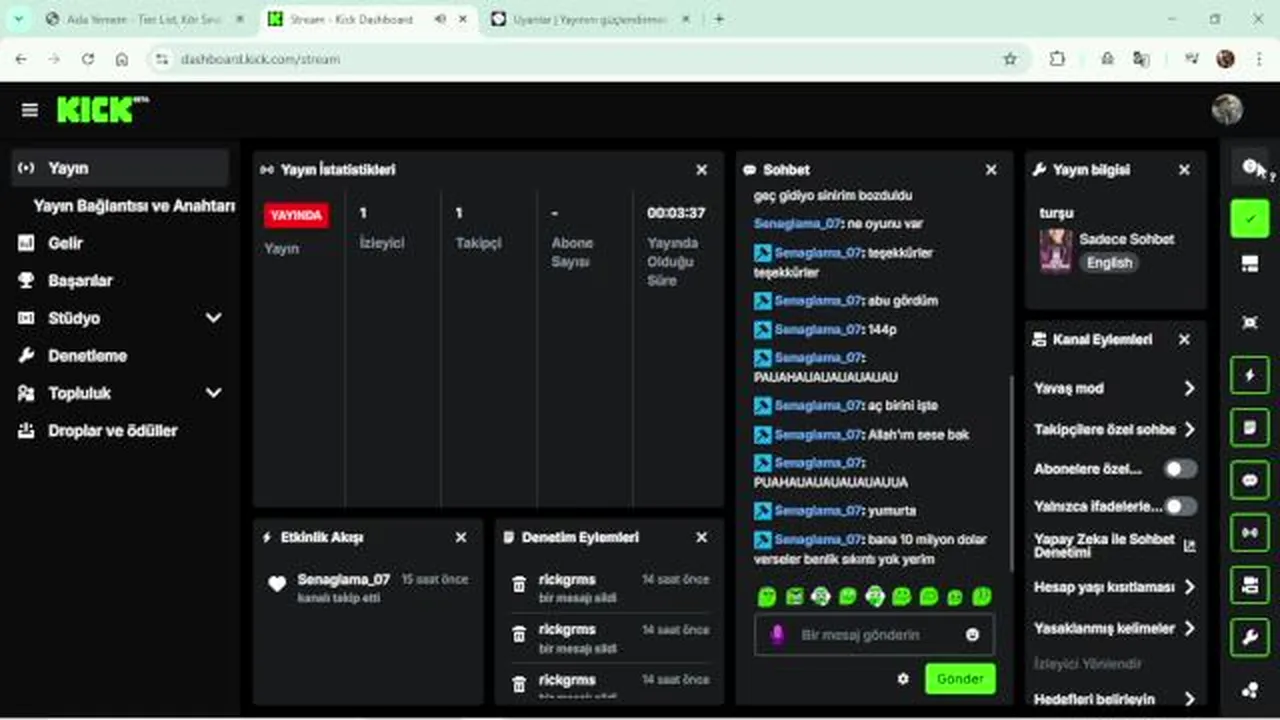This screenshot has height=720, width=1280.
Task: Click the green checkmark button in right toolbar
Action: click(1249, 218)
